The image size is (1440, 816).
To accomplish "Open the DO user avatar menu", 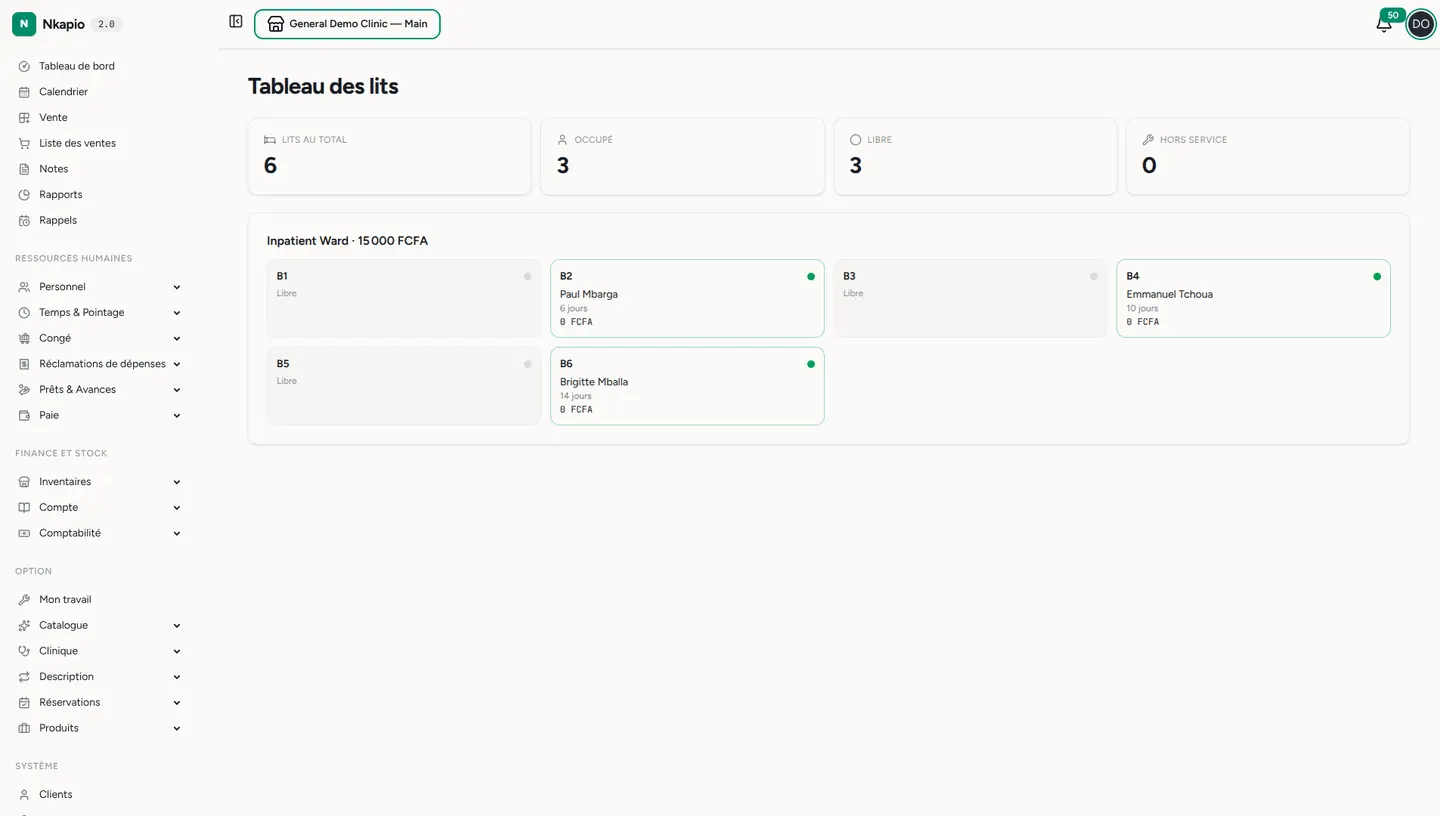I will click(x=1420, y=24).
